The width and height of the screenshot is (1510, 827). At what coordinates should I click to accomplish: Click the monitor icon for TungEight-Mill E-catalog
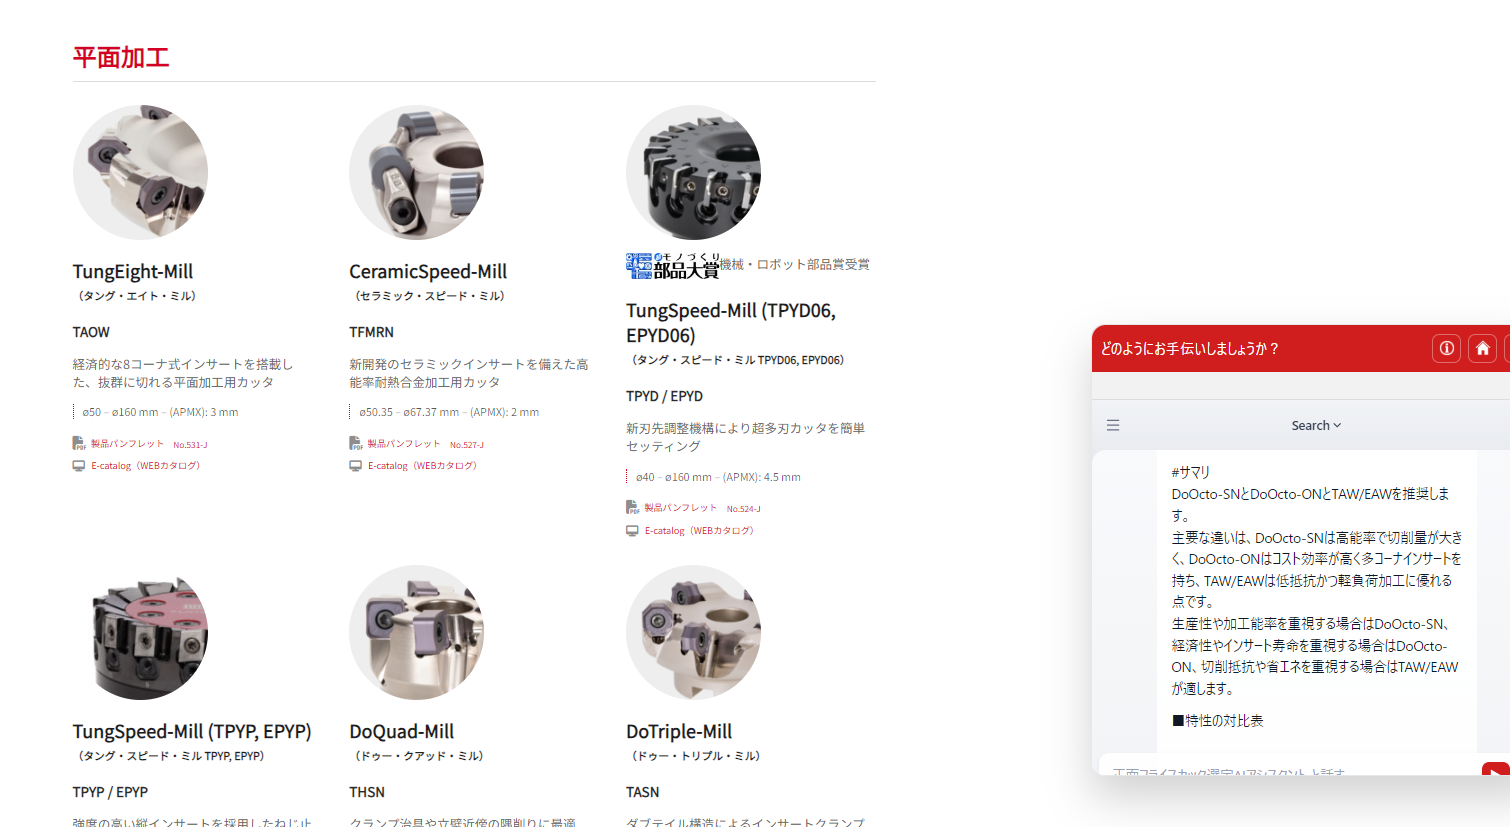[78, 466]
